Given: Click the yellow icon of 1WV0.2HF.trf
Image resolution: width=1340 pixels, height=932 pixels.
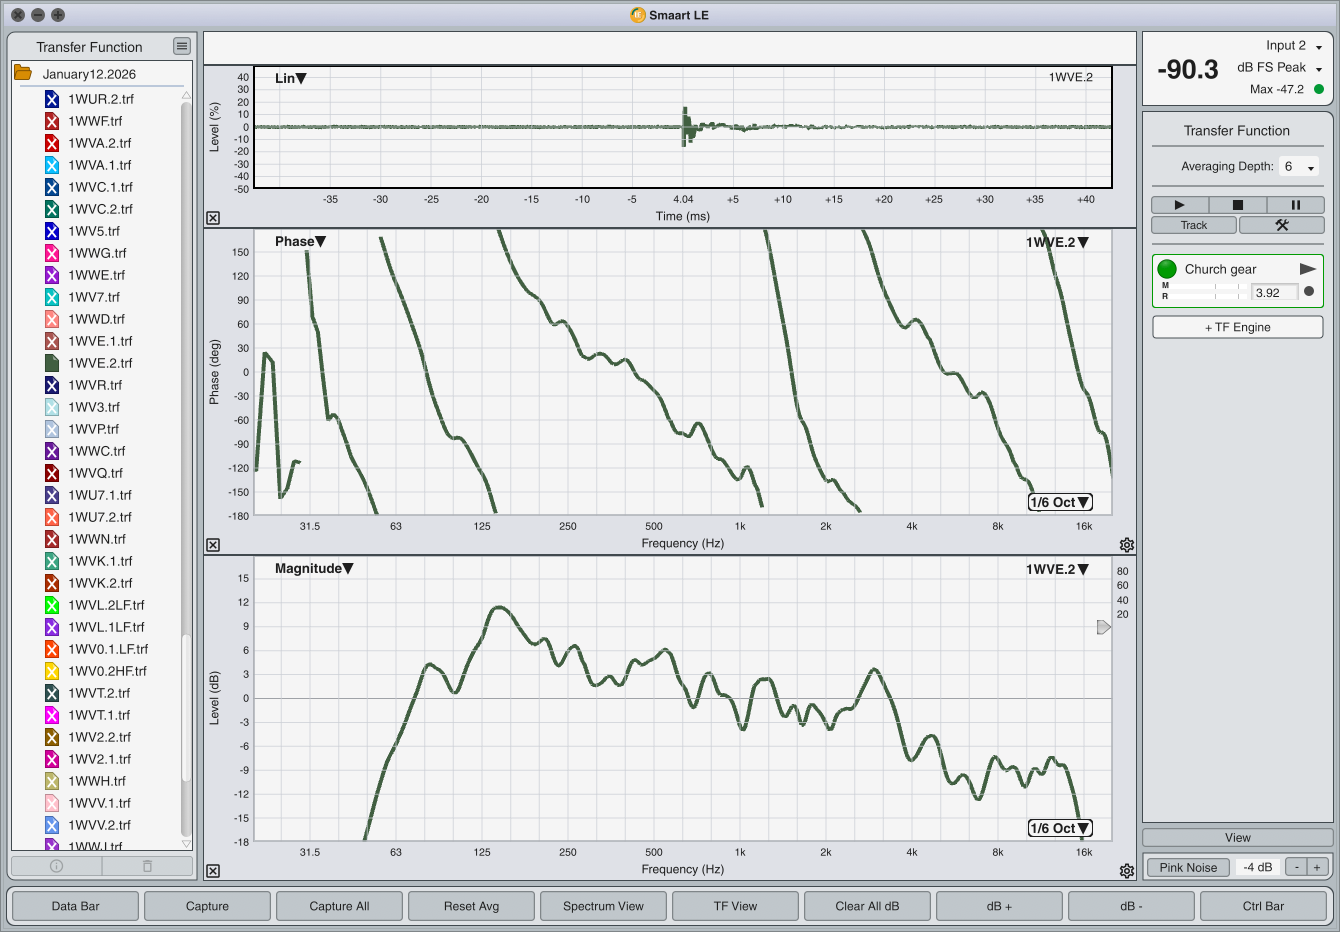Looking at the screenshot, I should 52,671.
